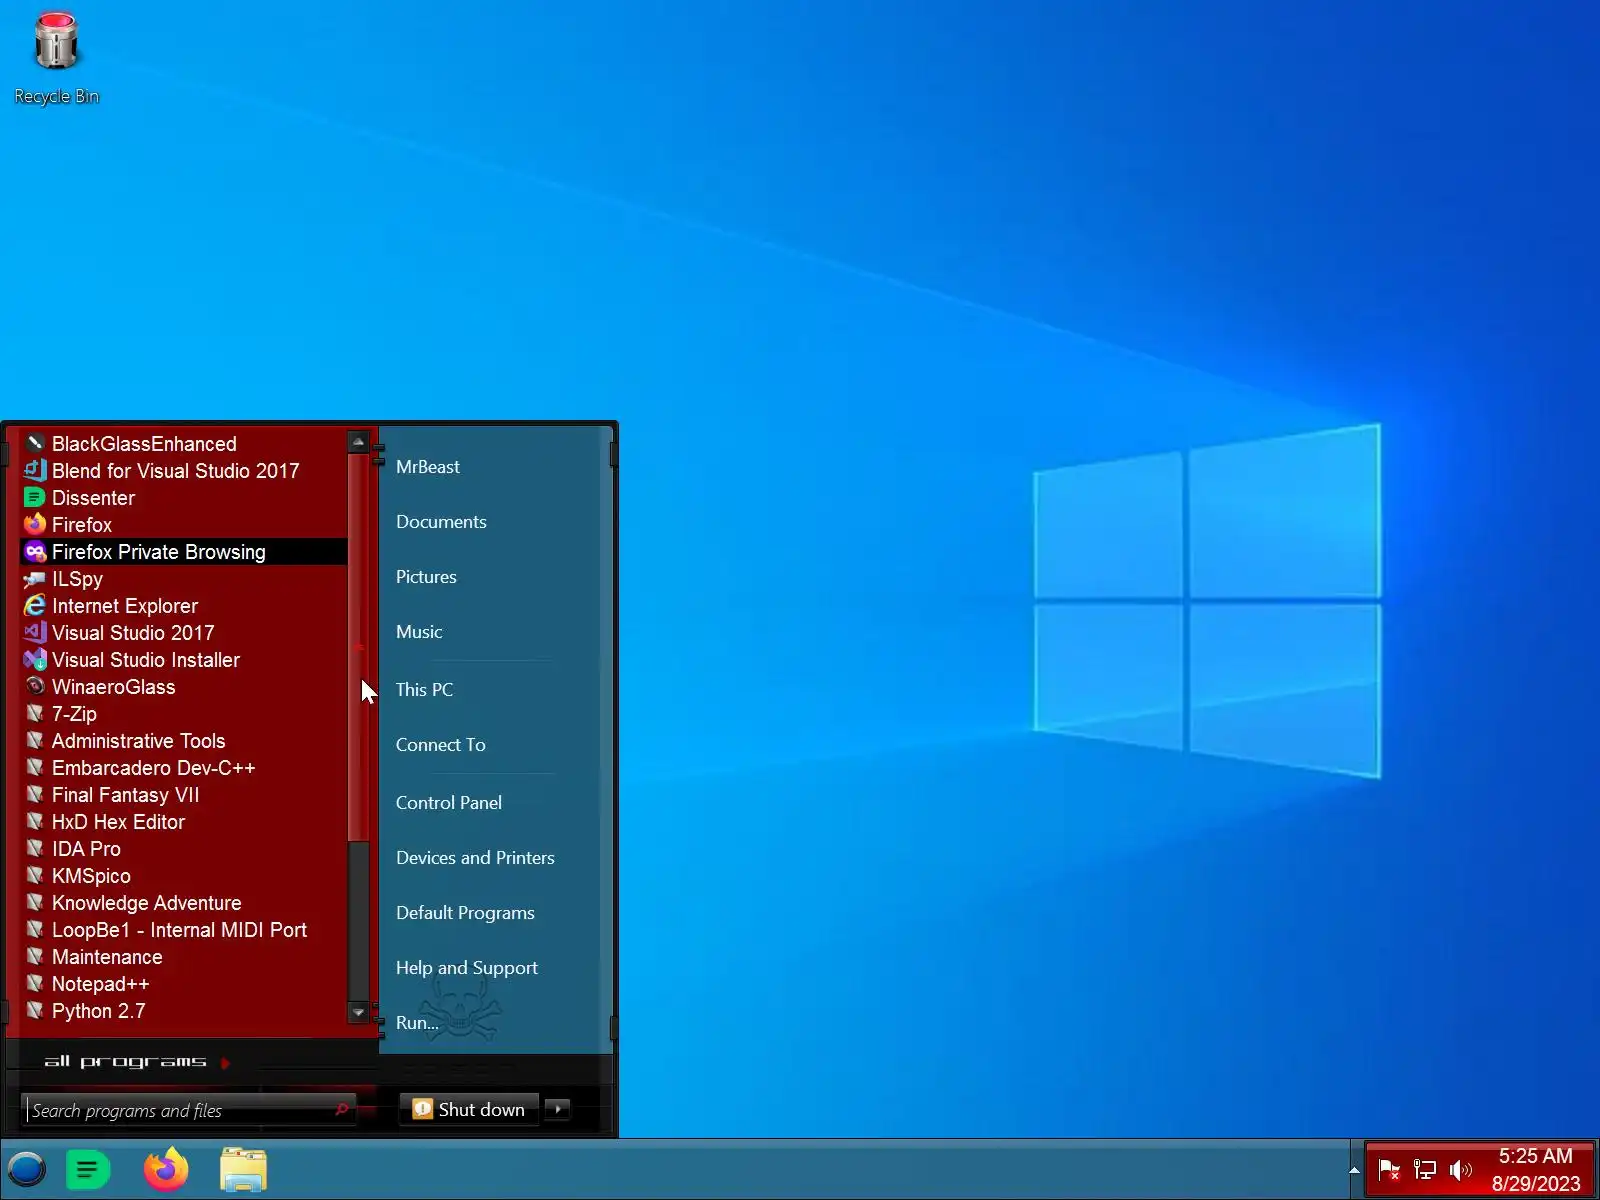Expand the Embarcadero Dev-C++ folder
Image resolution: width=1600 pixels, height=1200 pixels.
(185, 767)
